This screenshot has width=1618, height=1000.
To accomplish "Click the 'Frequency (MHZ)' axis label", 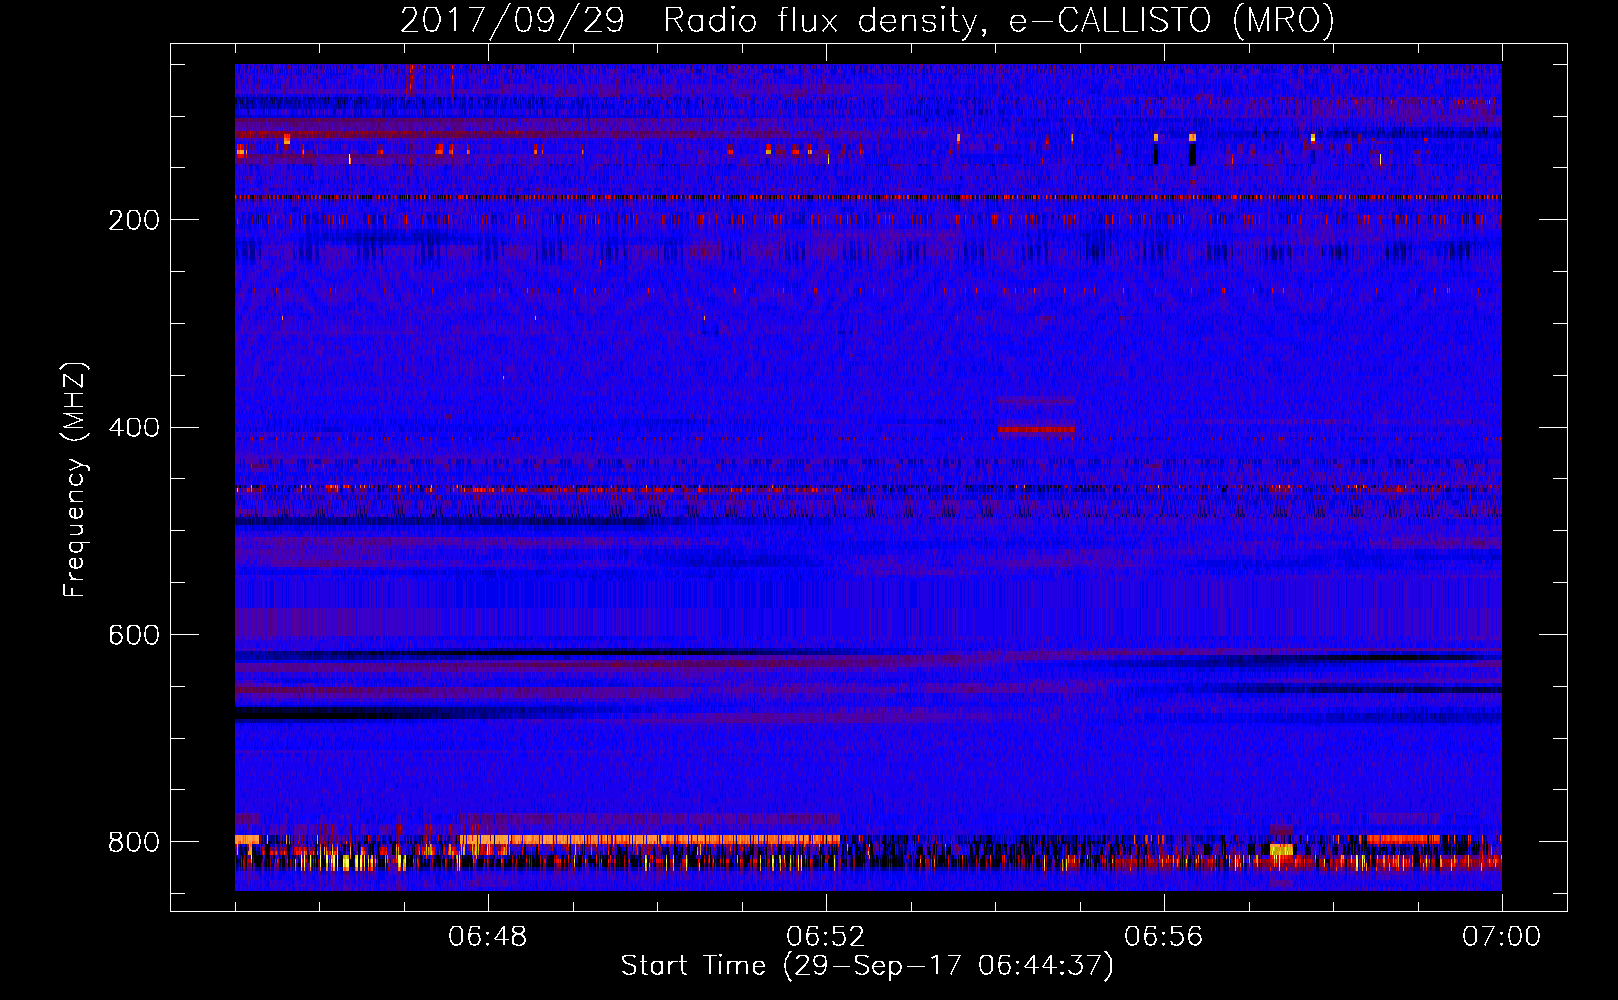I will click(75, 480).
